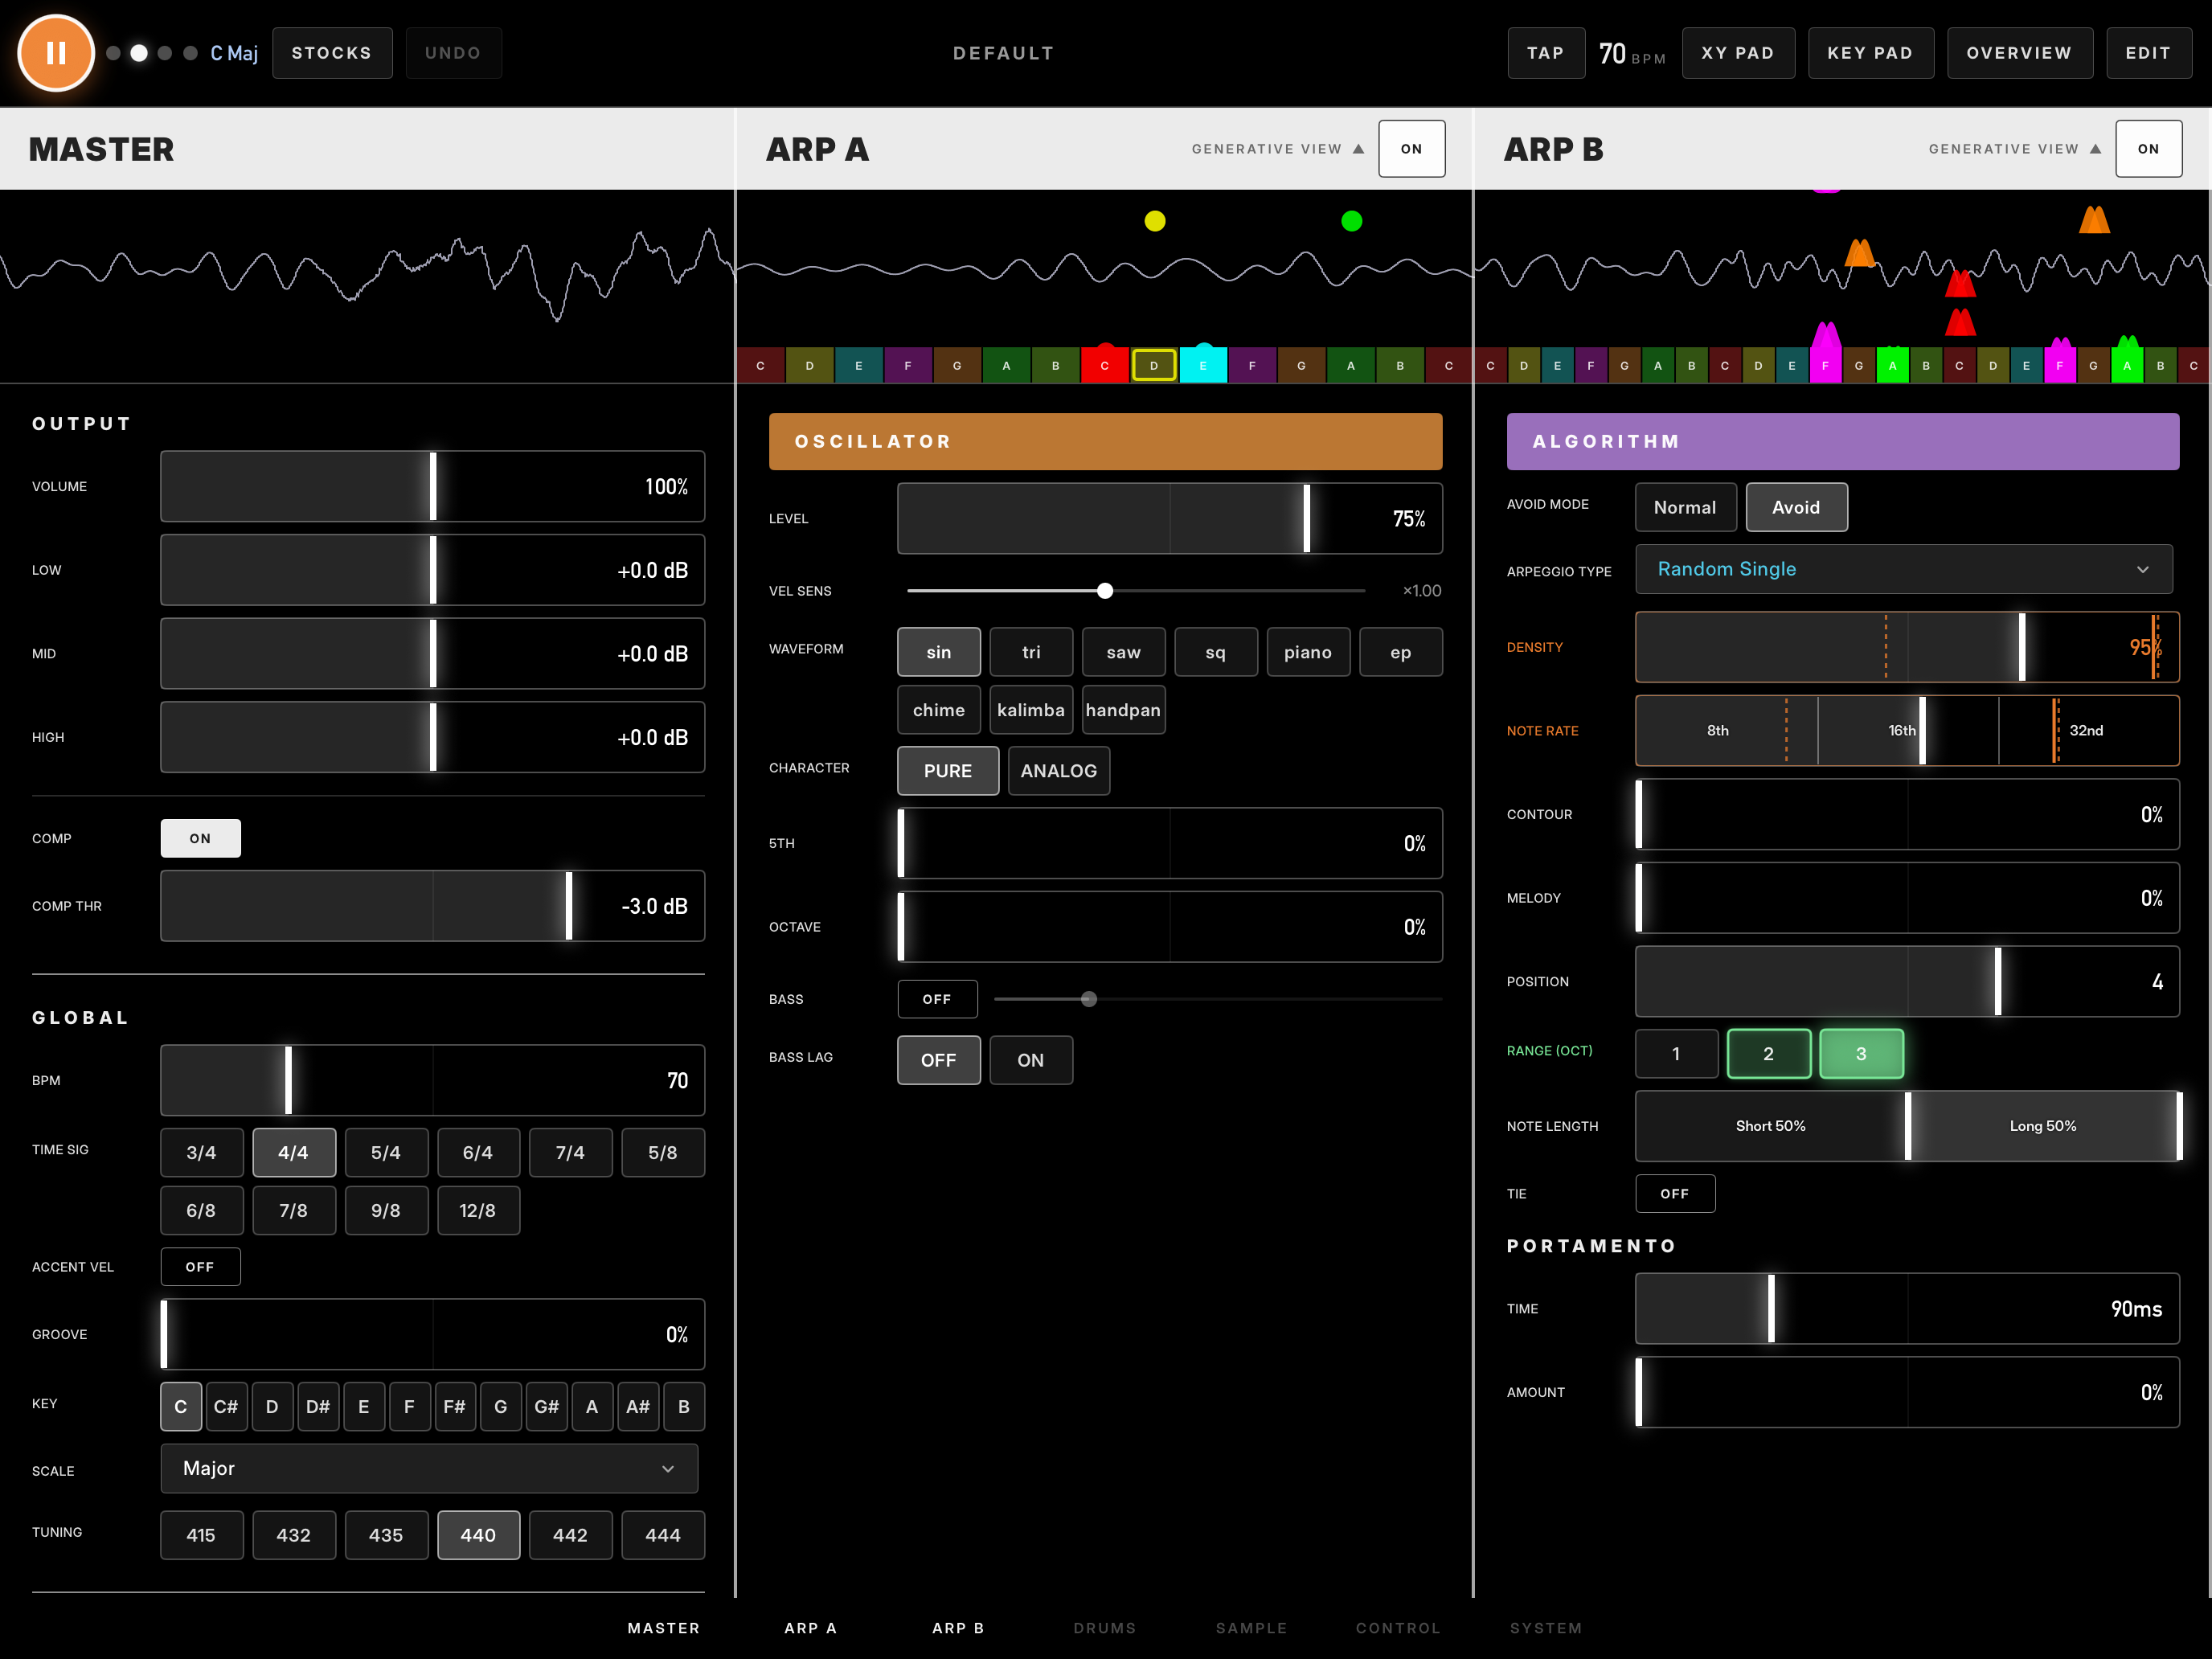Adjust the DENSITY slider in ARP B
Image resolution: width=2212 pixels, height=1659 pixels.
point(1907,647)
